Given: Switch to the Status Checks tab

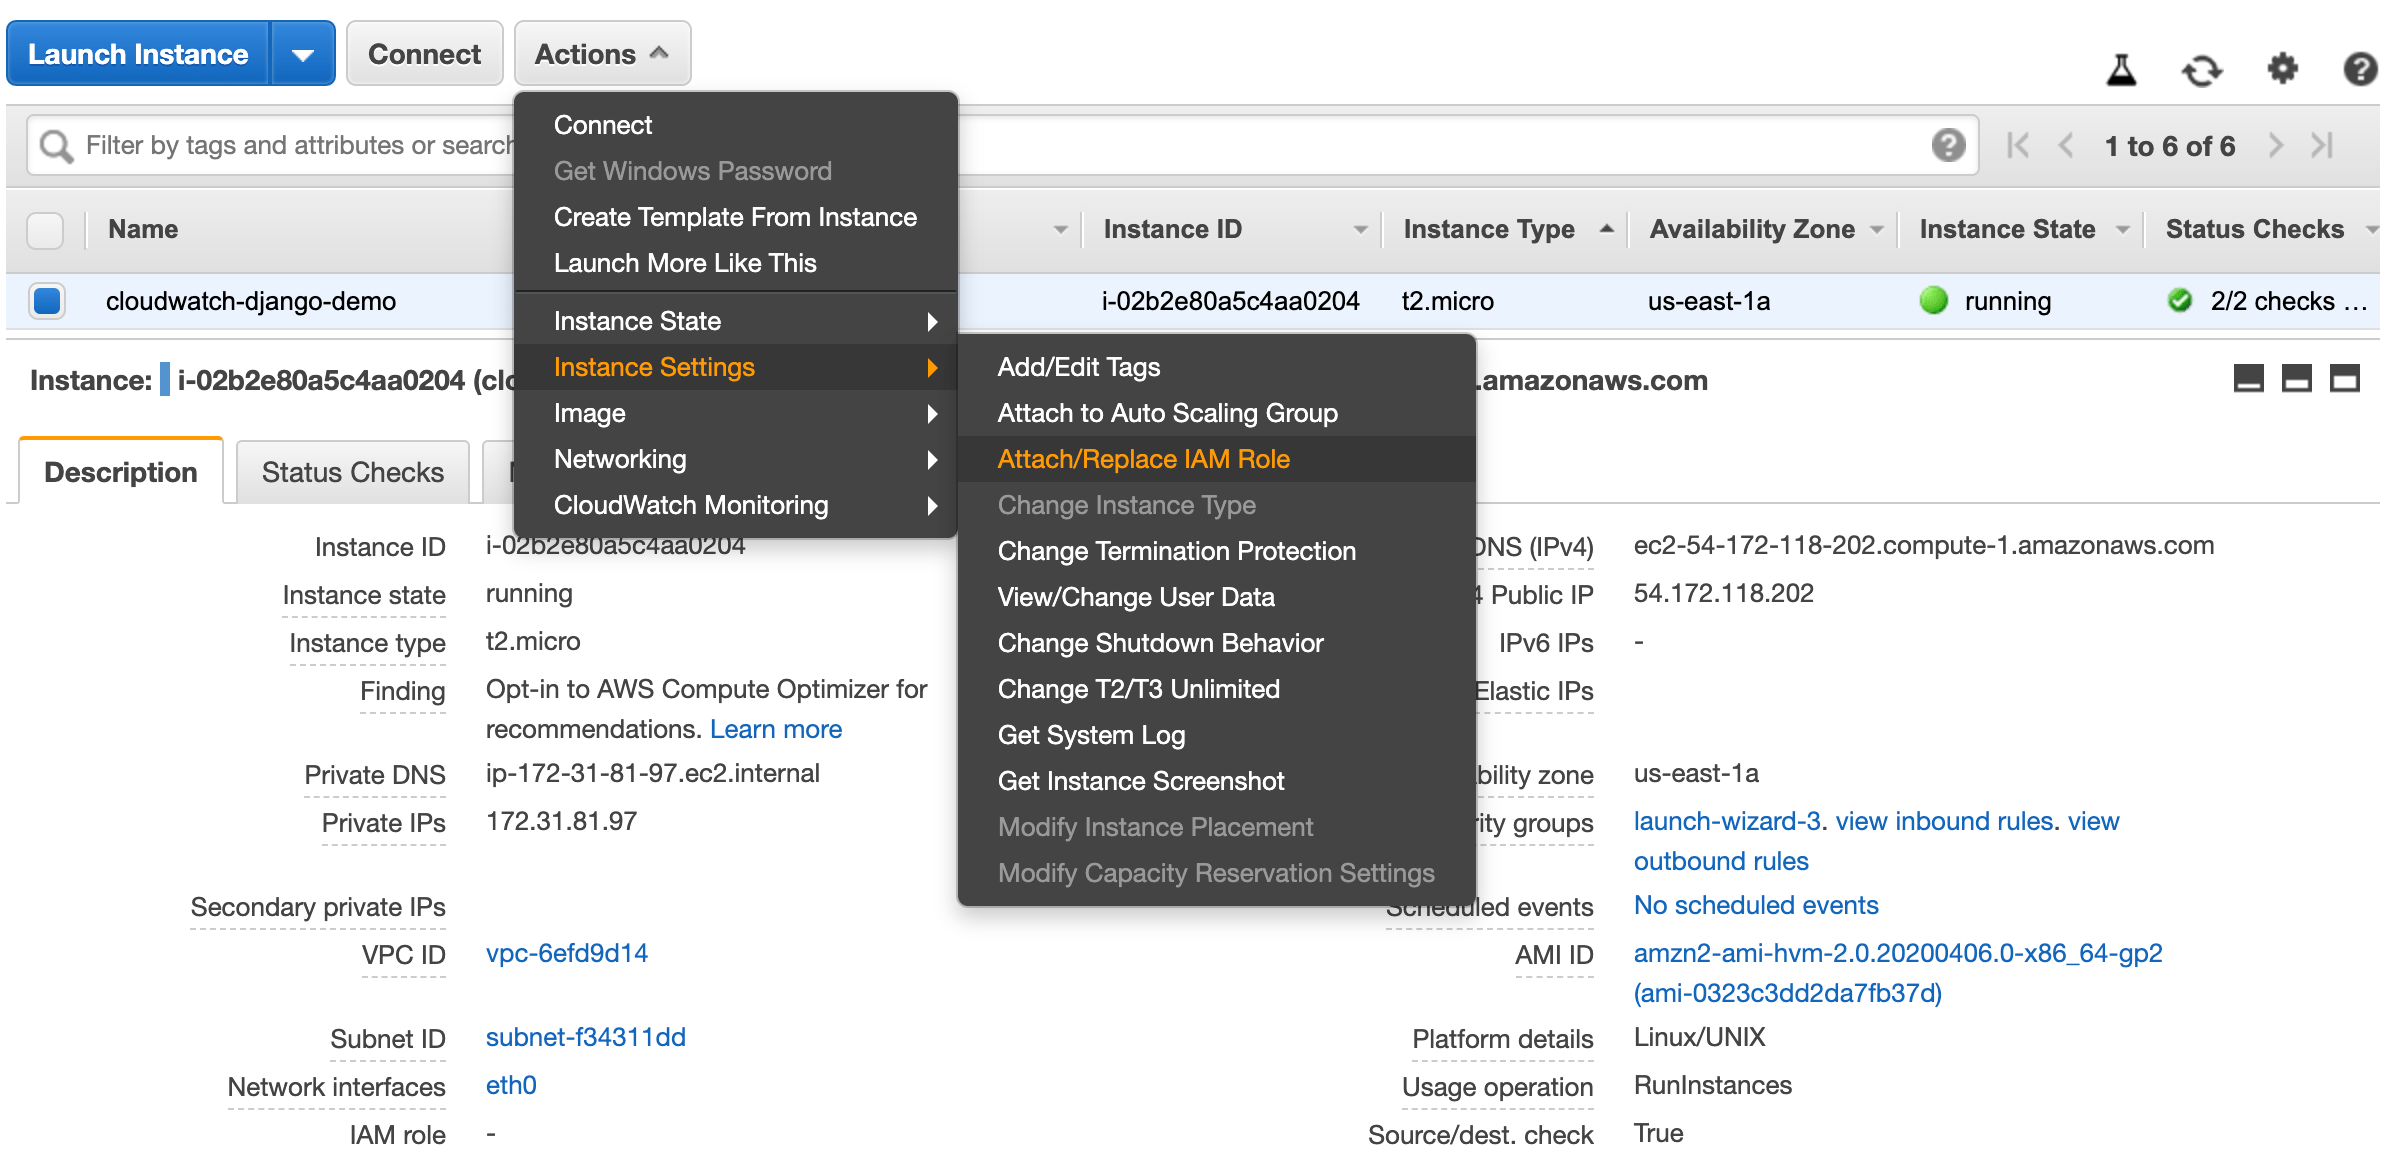Looking at the screenshot, I should 353,472.
